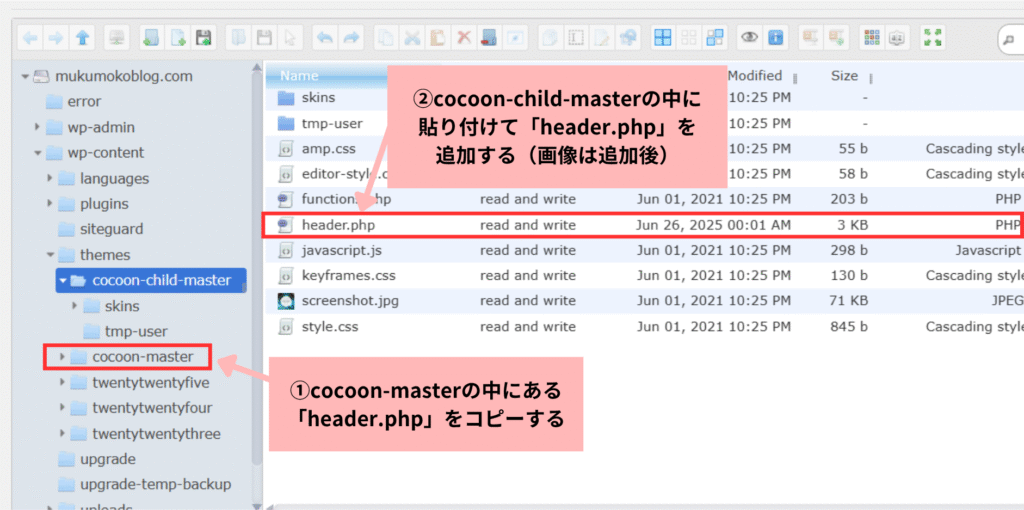Expand the cocoon-master folder arrow

pyautogui.click(x=62, y=357)
